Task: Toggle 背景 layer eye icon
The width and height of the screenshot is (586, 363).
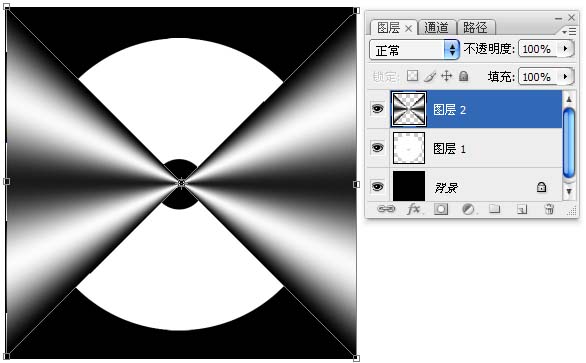Action: 377,186
